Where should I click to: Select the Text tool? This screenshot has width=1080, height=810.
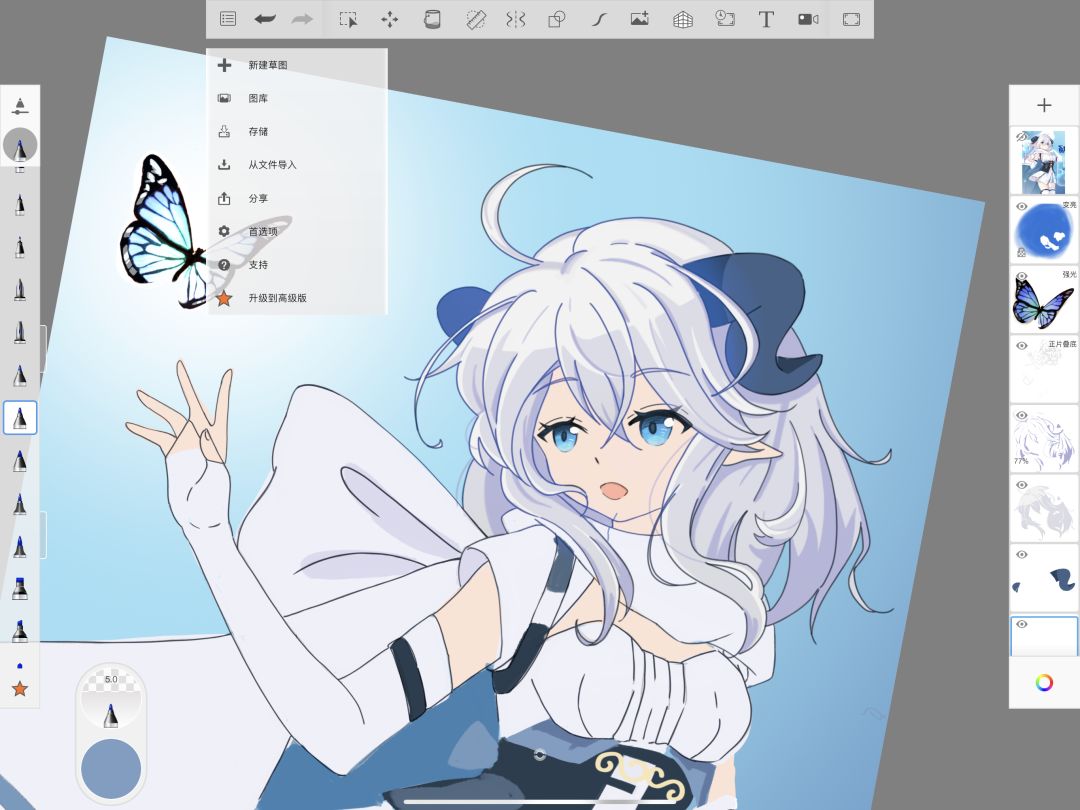(766, 19)
